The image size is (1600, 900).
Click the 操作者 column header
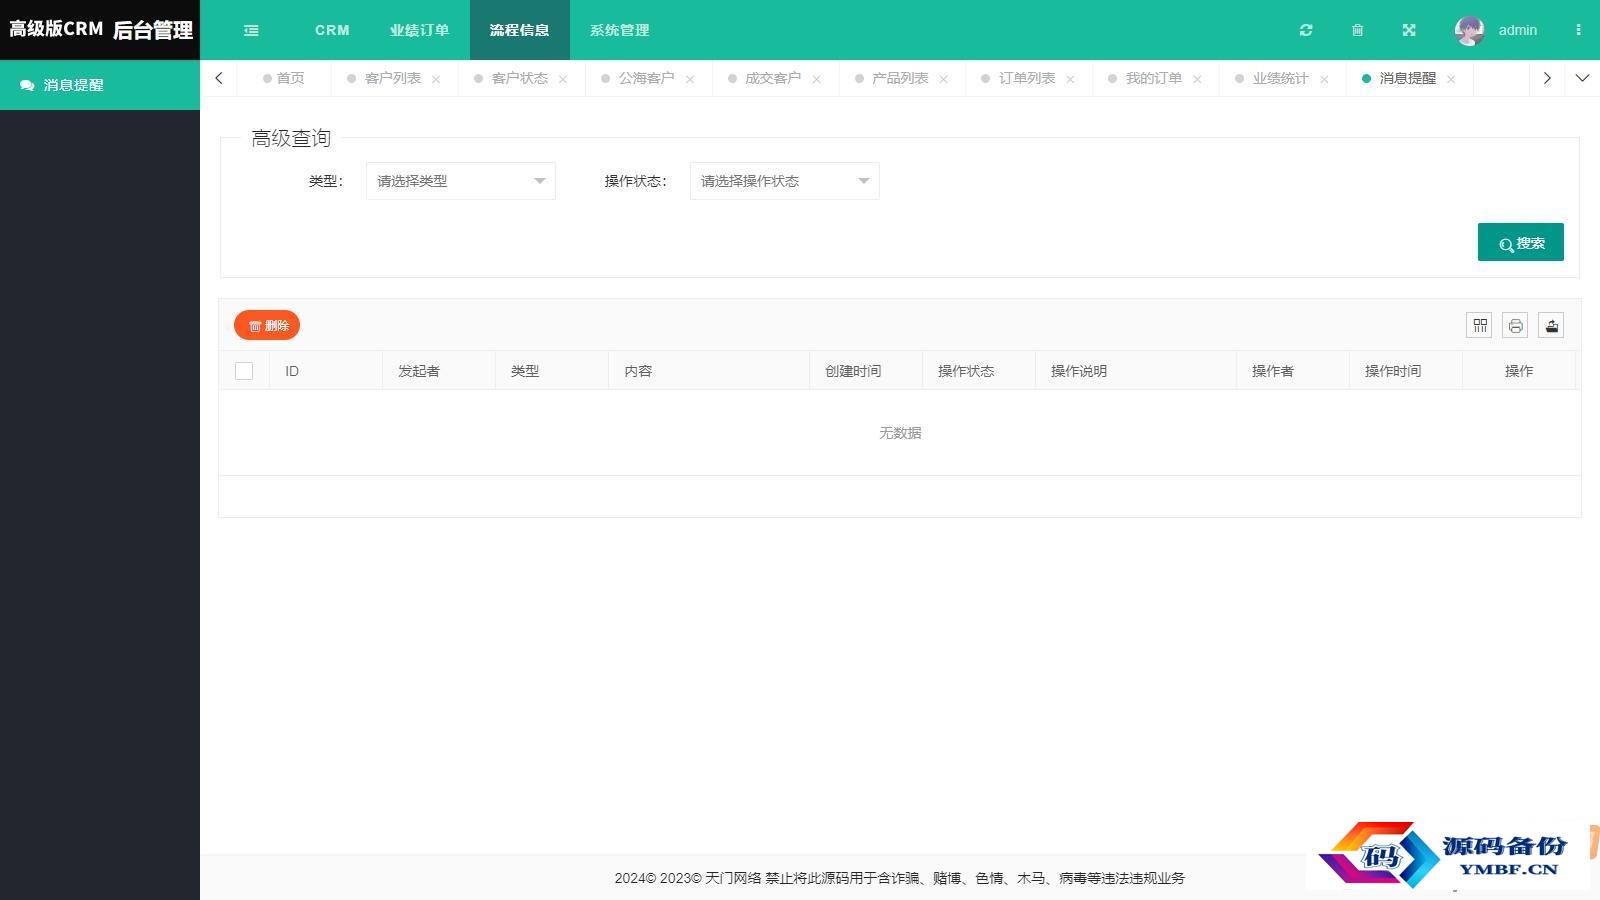tap(1293, 371)
